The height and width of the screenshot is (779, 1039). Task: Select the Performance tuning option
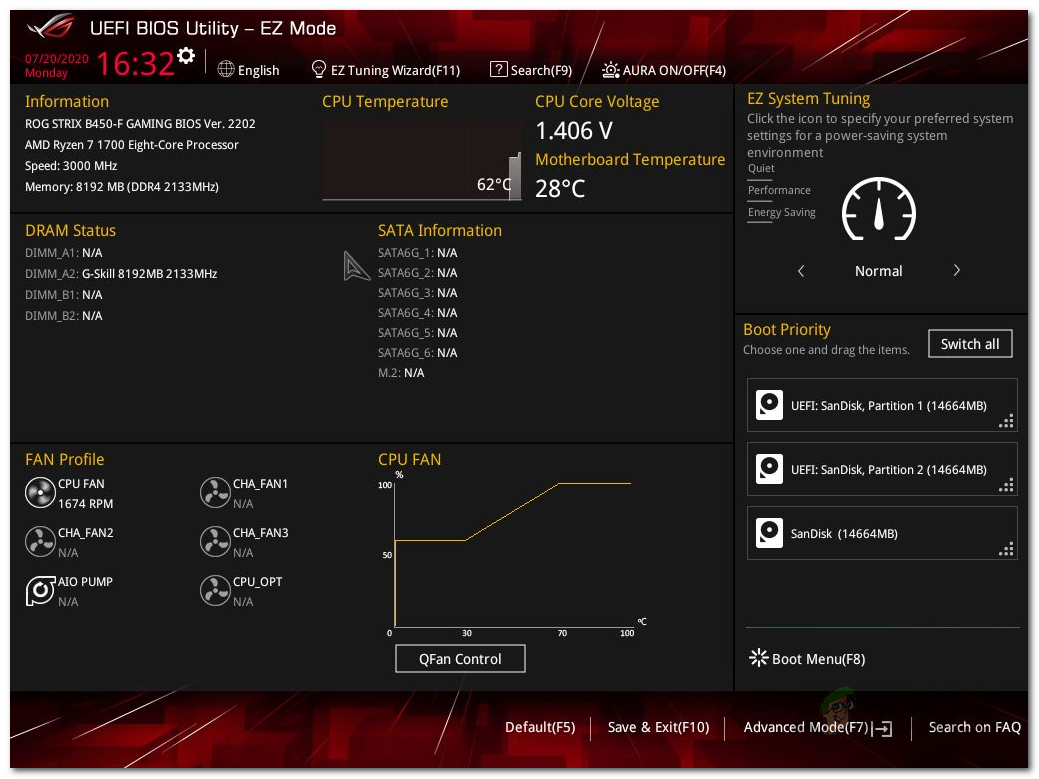[779, 190]
